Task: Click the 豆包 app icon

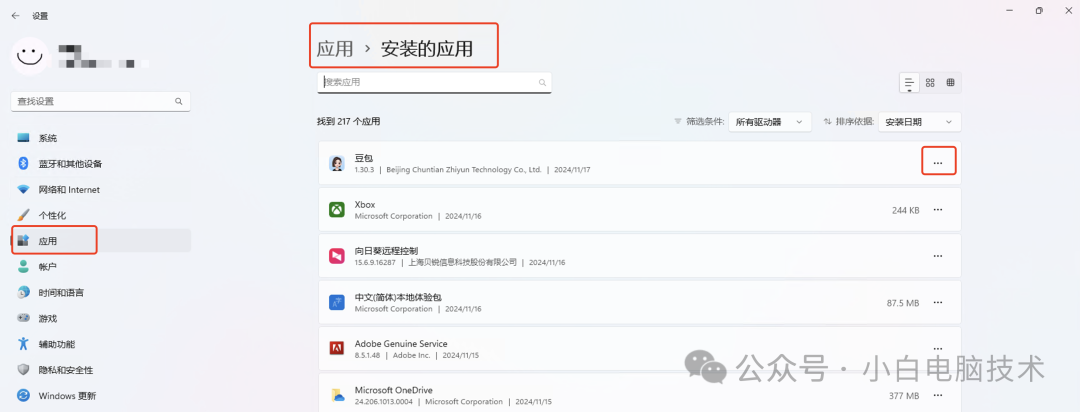Action: coord(337,163)
